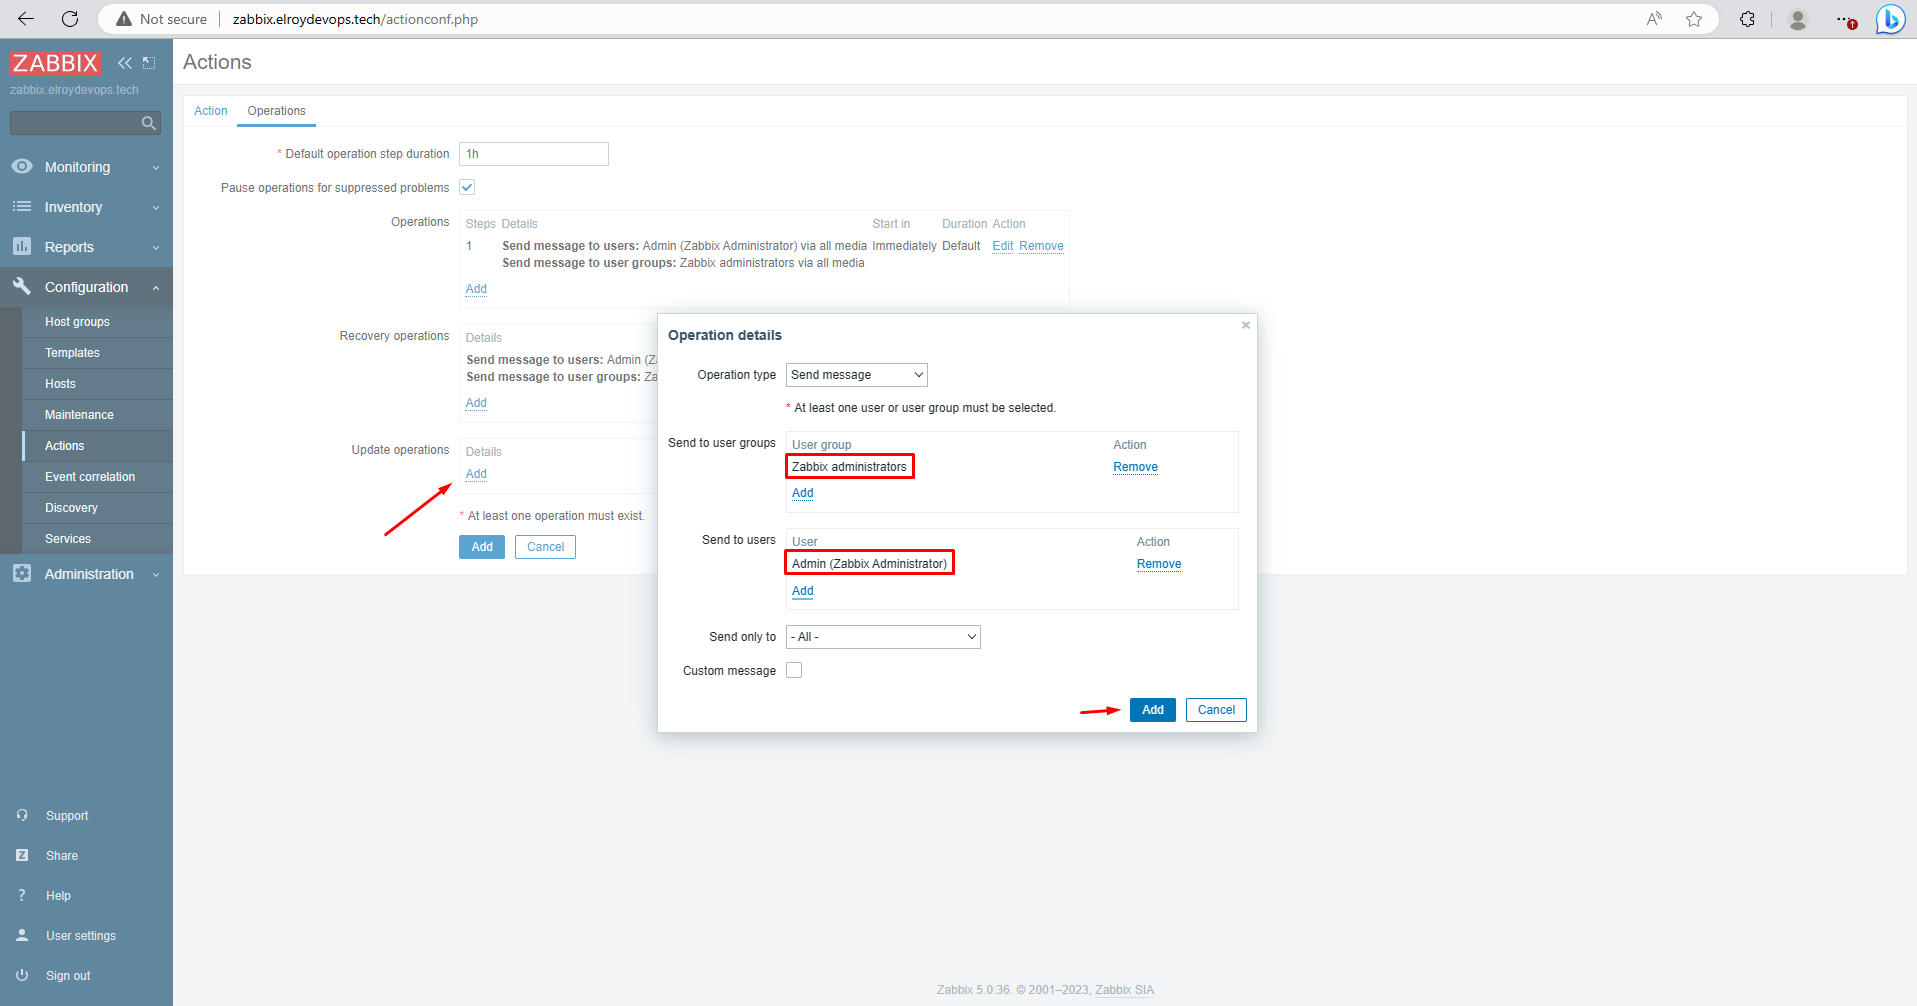Click the Share Z icon

tap(22, 855)
